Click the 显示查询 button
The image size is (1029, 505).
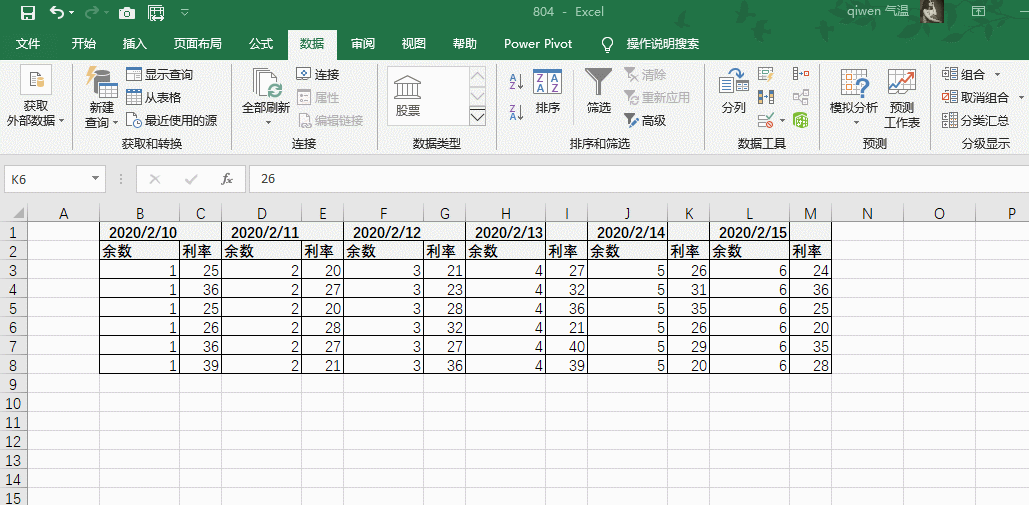tap(160, 74)
